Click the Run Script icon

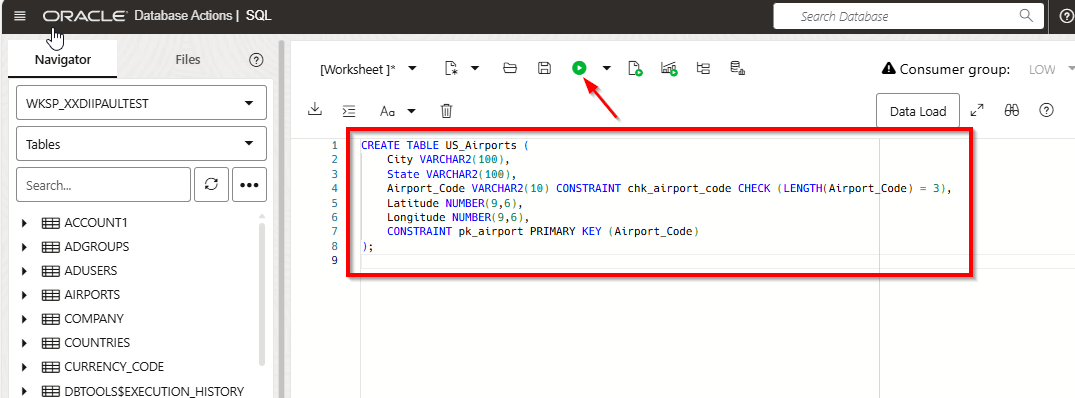pyautogui.click(x=635, y=68)
